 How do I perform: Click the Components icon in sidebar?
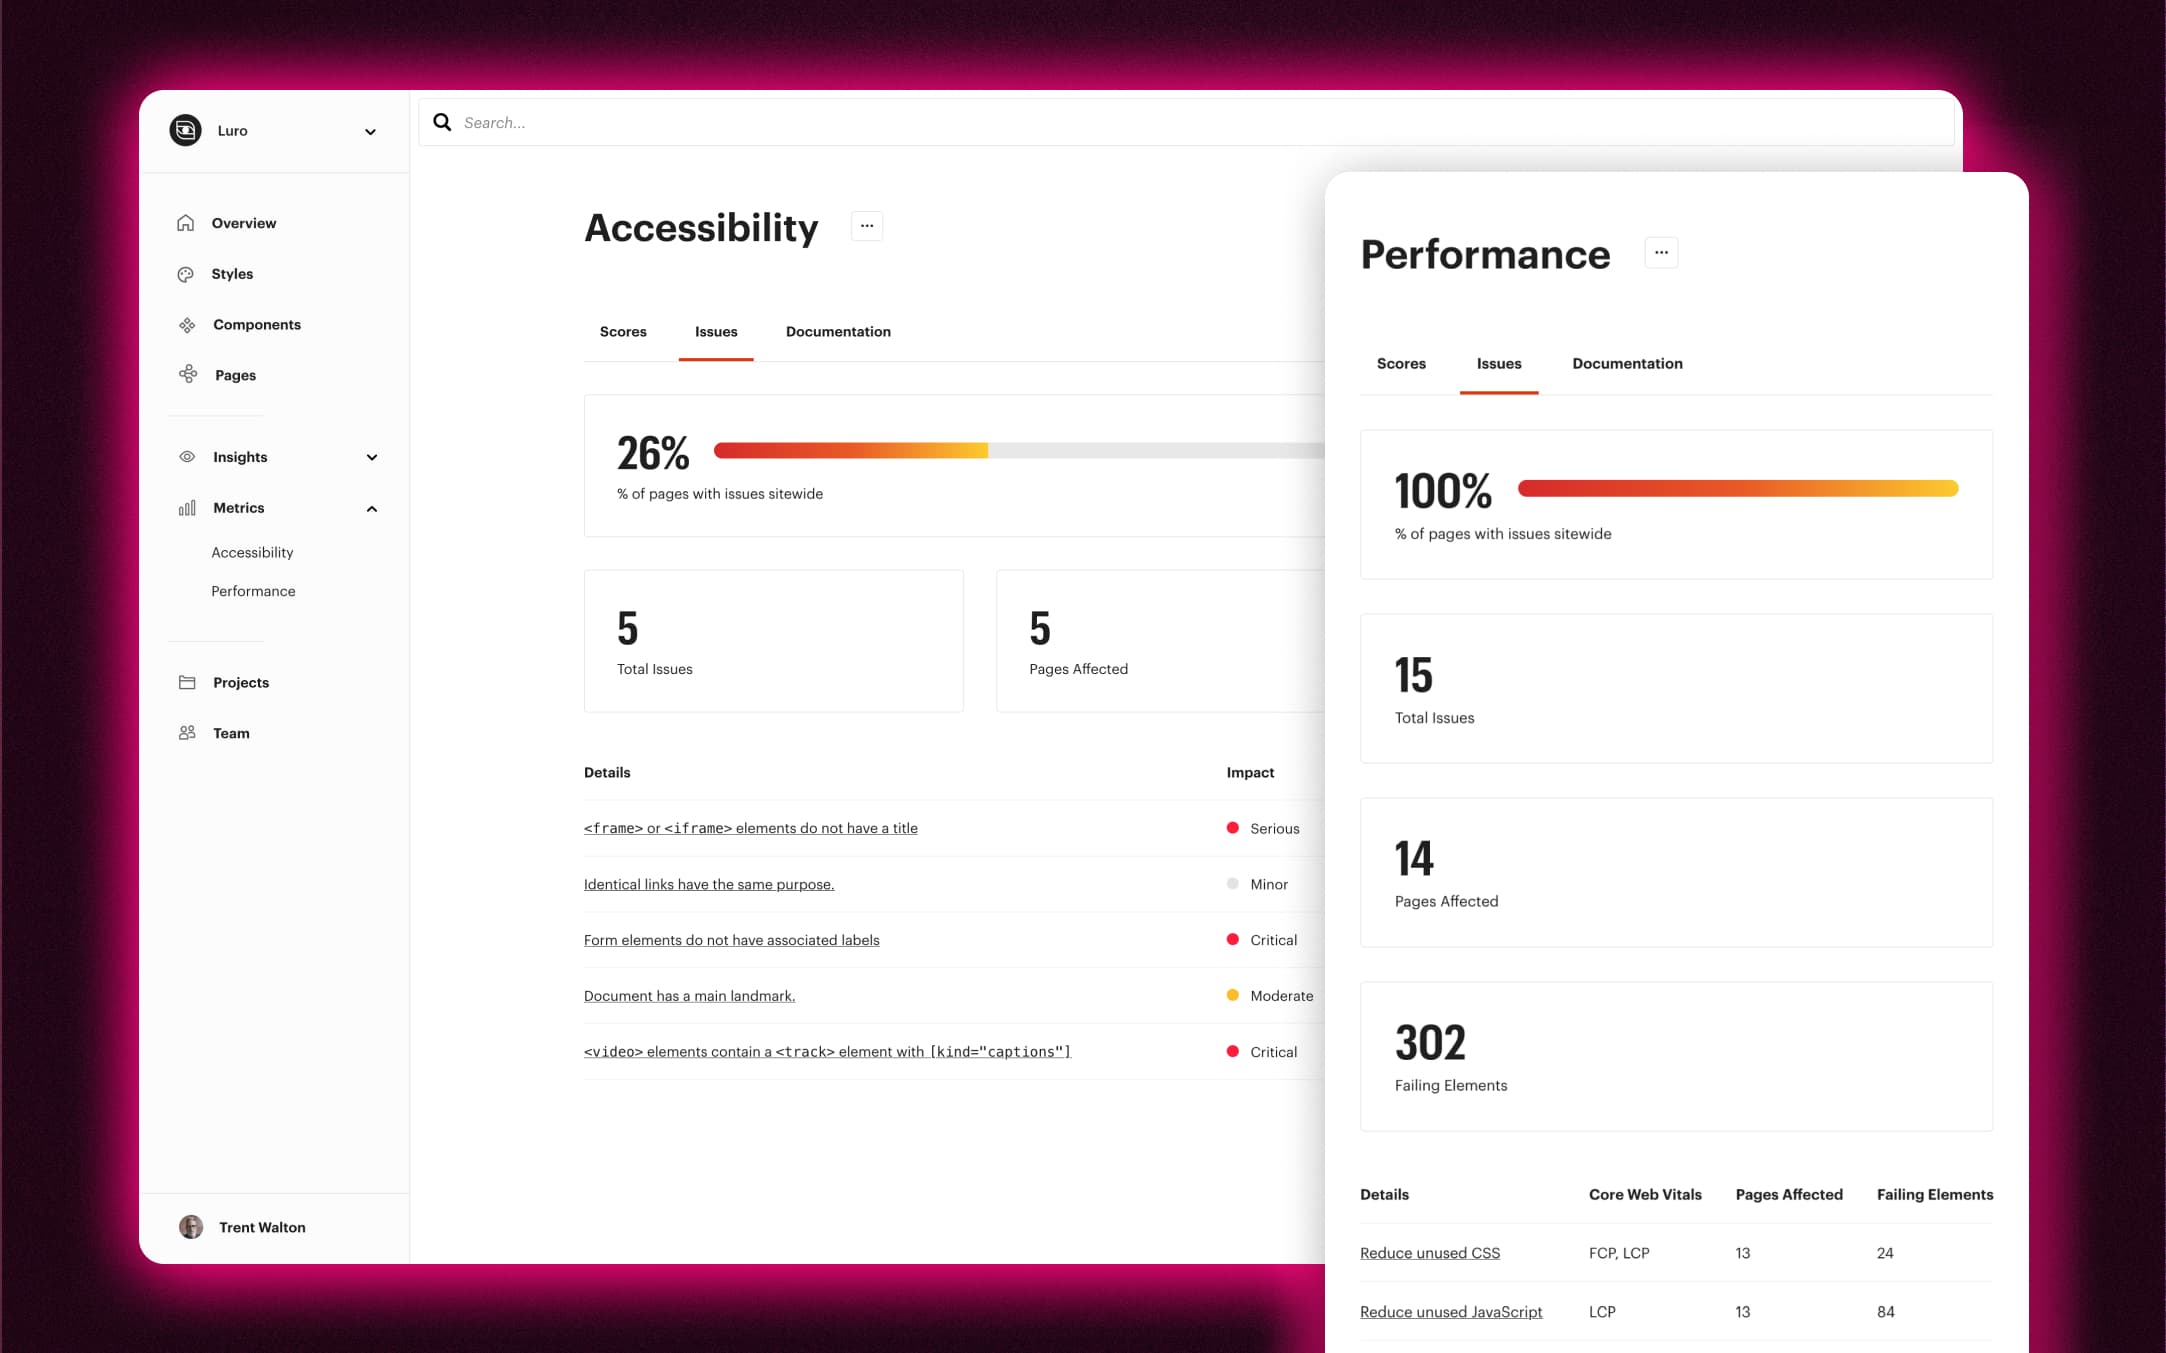(x=187, y=324)
